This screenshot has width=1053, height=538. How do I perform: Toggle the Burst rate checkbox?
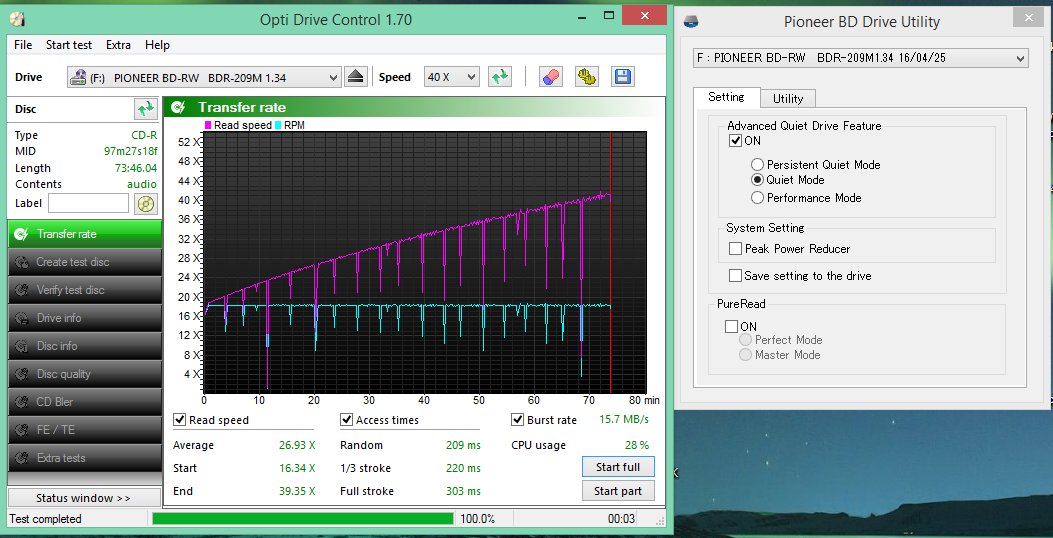518,420
